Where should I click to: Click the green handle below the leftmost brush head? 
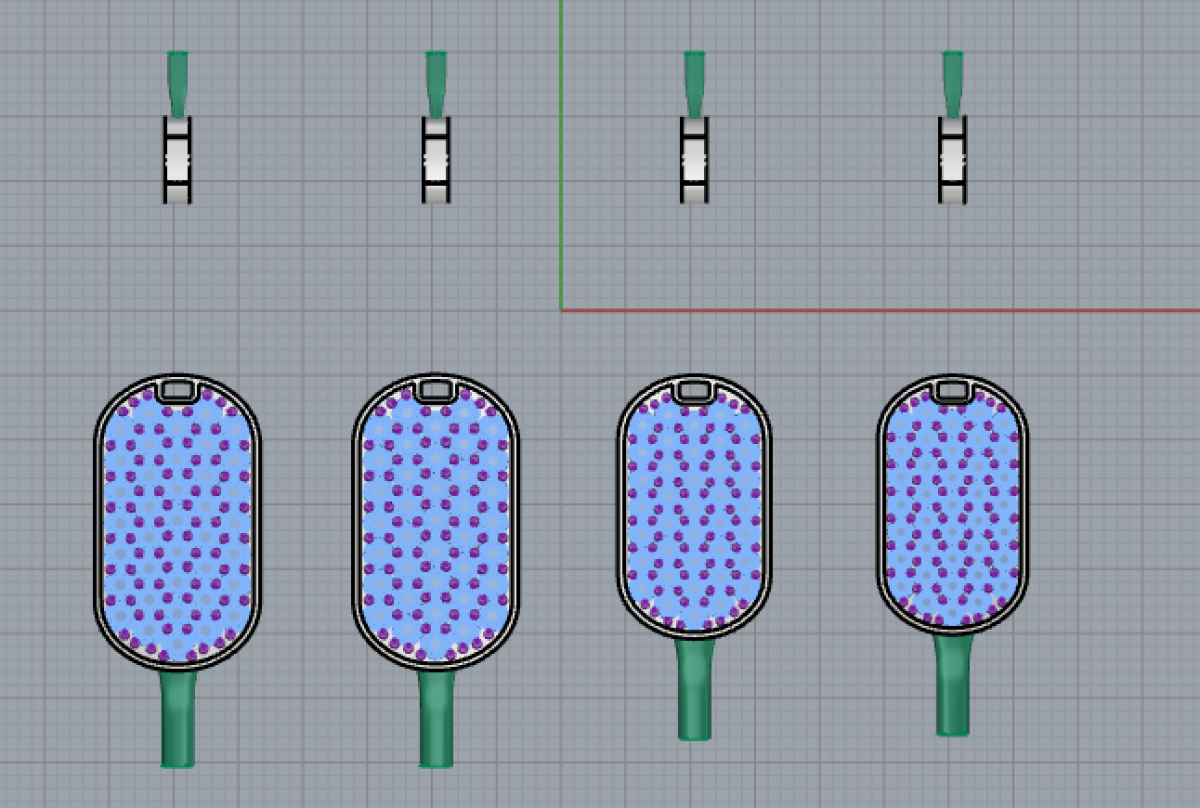178,719
